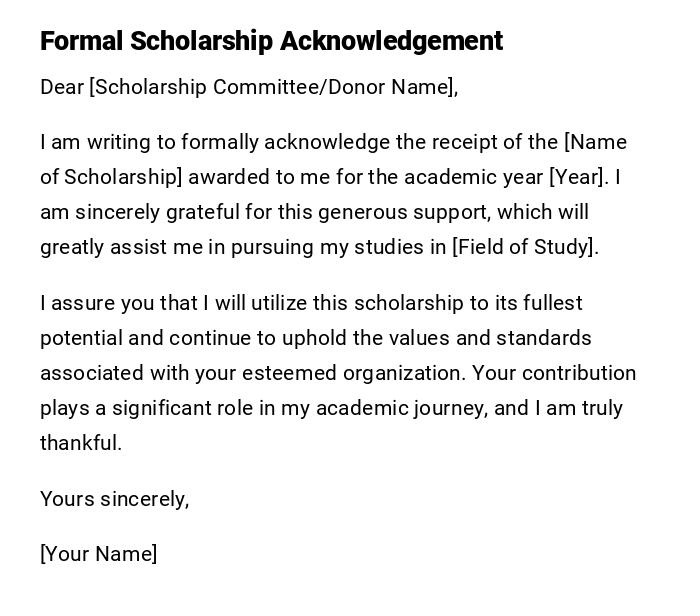
Task: Place cursor on the word thankful
Action: 80,443
